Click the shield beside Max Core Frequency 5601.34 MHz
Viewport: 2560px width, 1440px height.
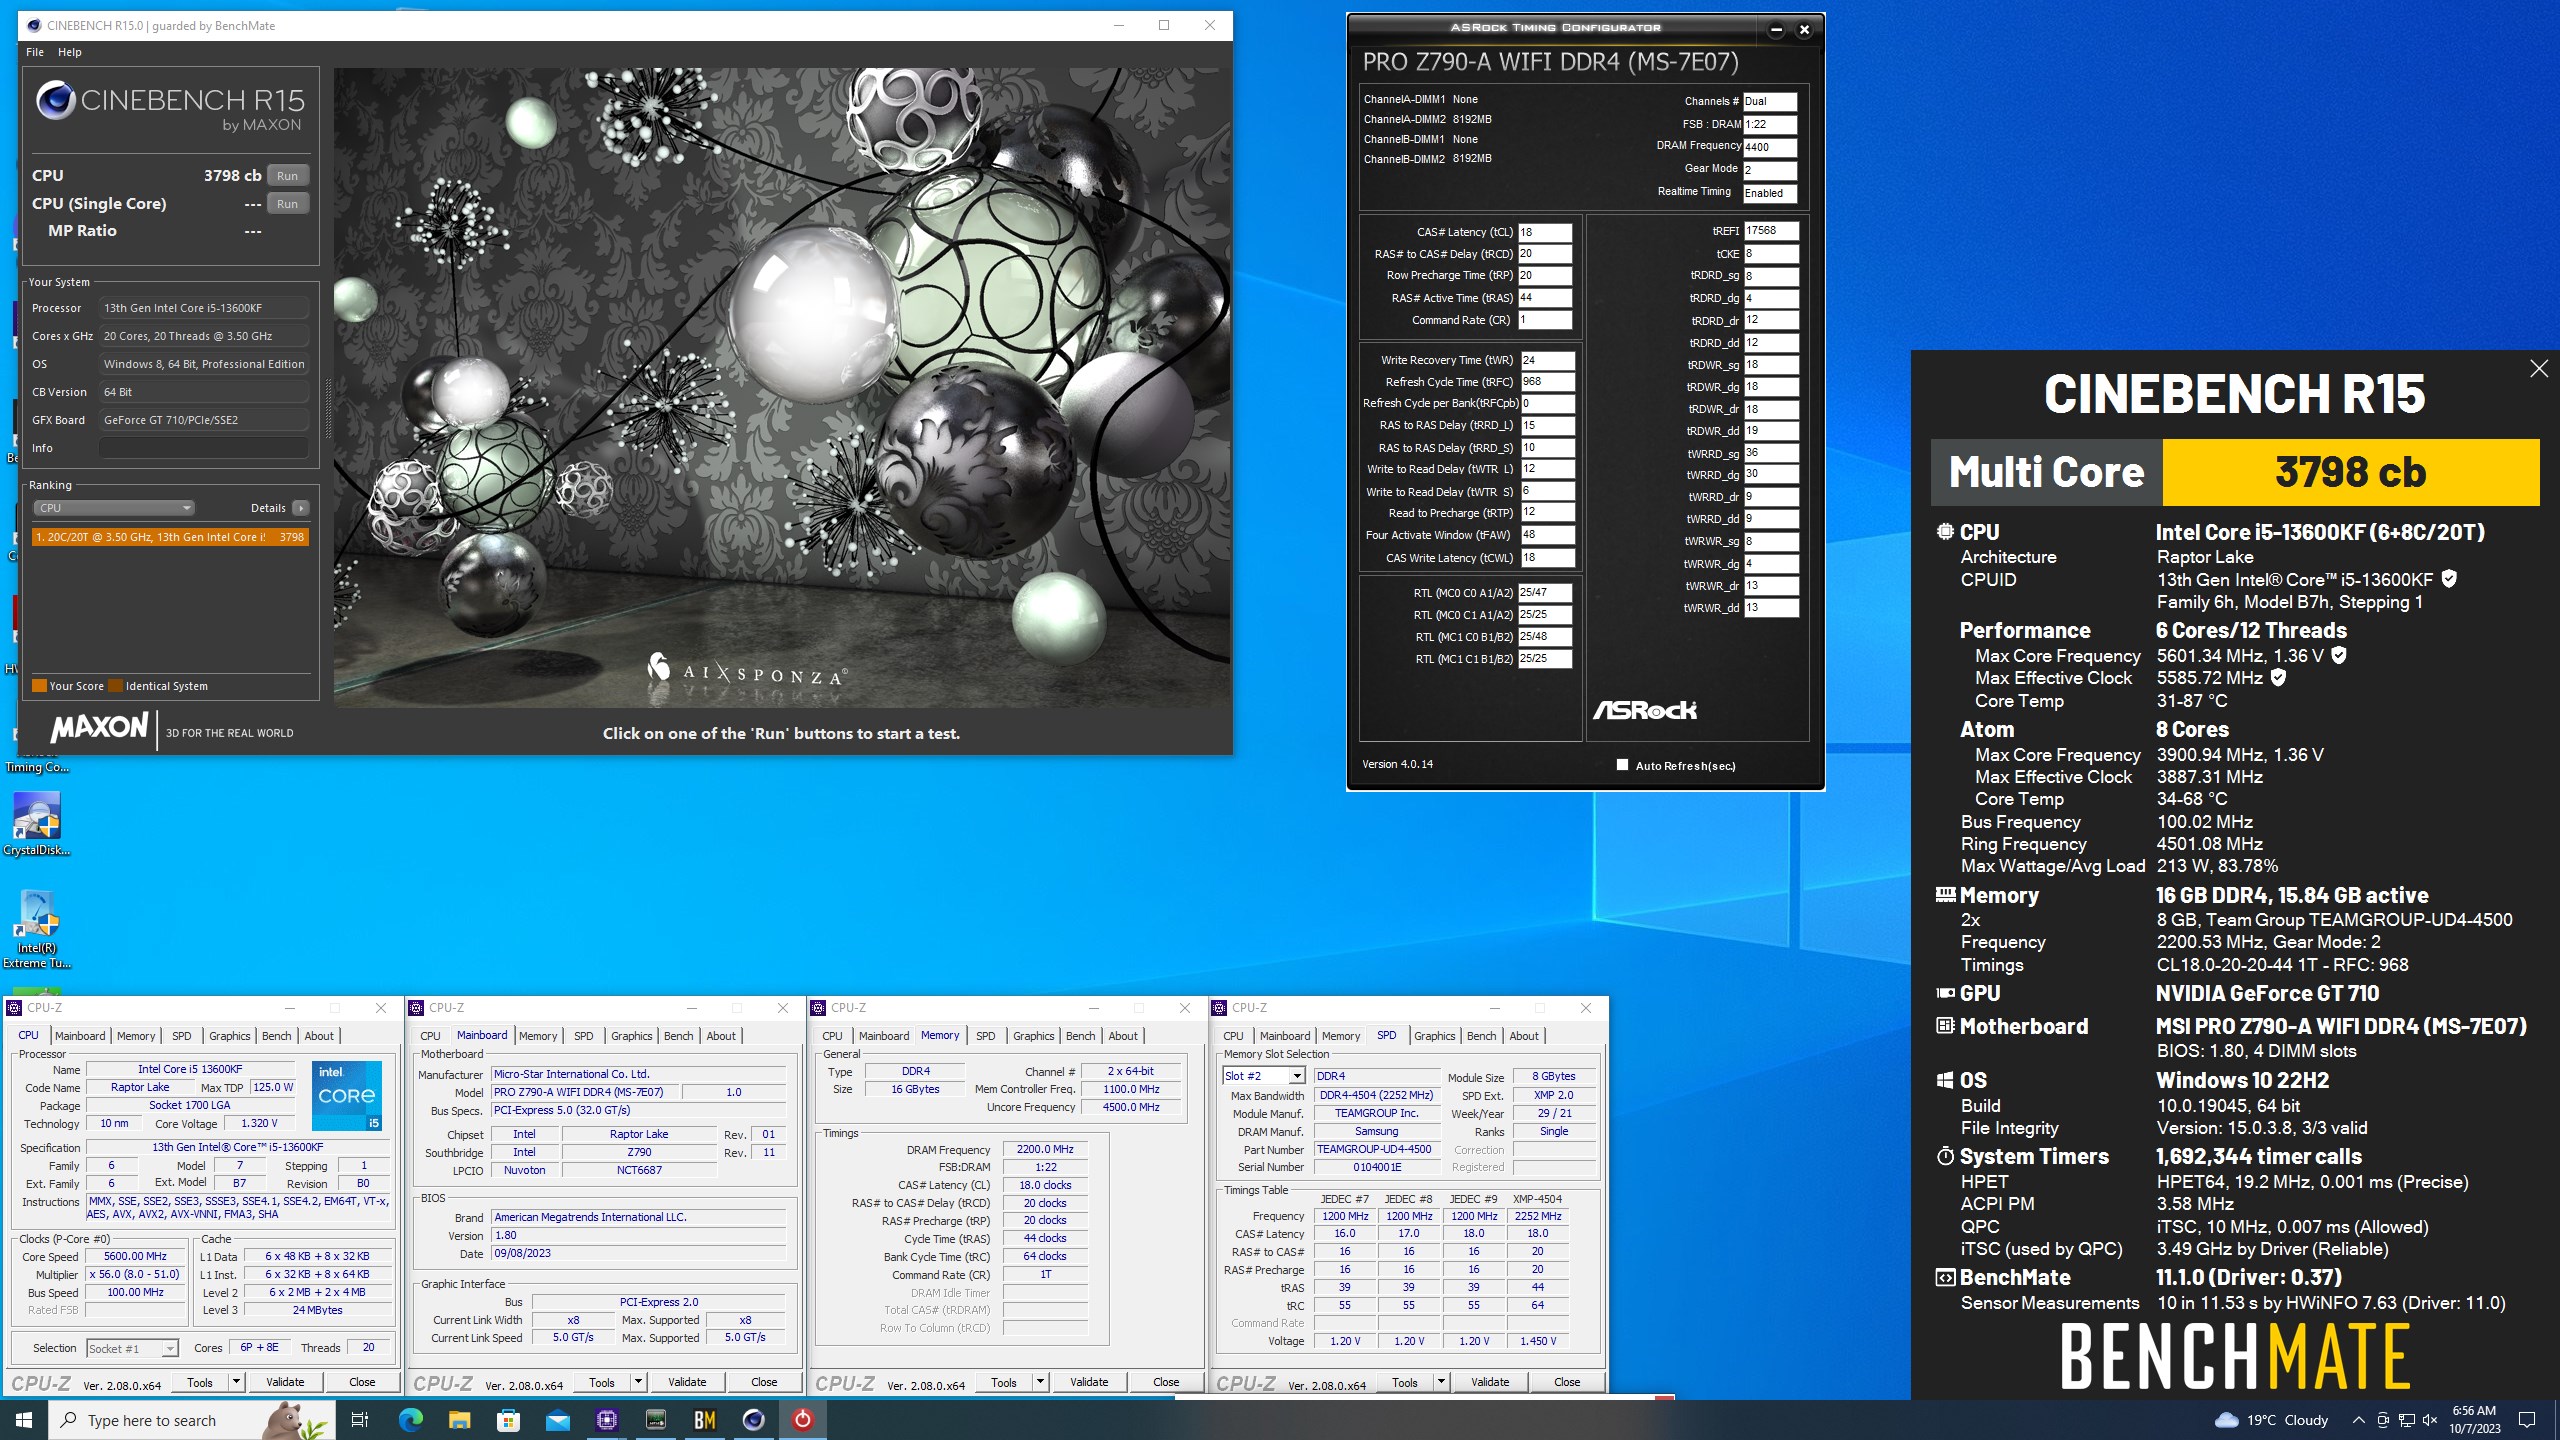(2339, 655)
